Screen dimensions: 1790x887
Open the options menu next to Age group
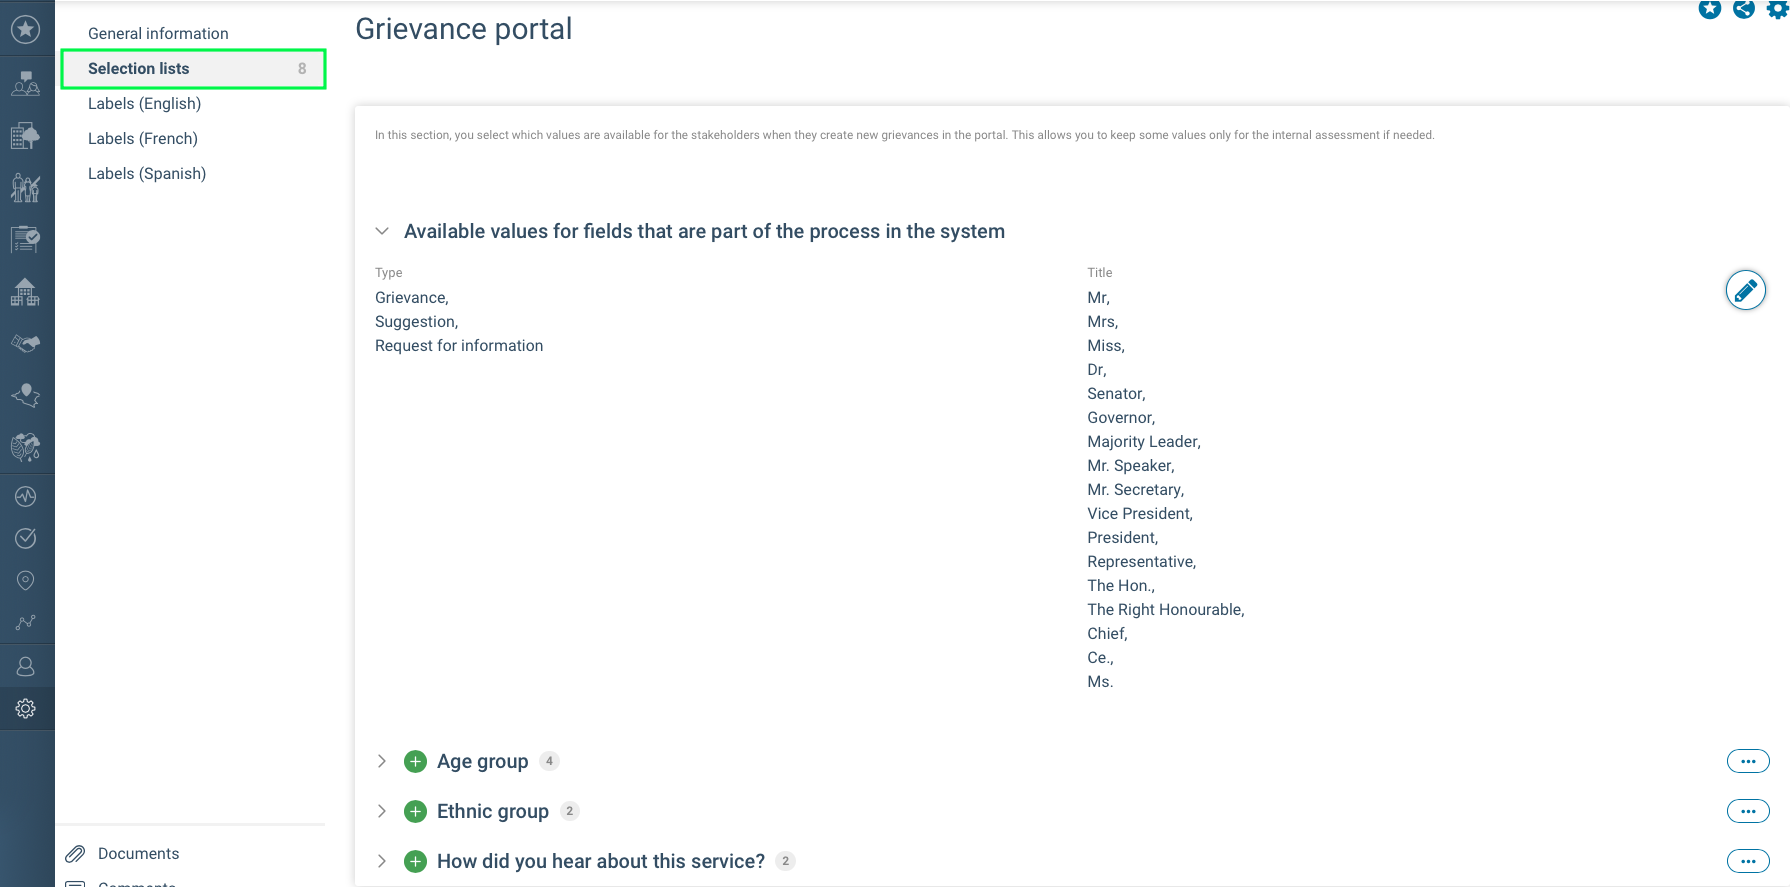pos(1747,761)
